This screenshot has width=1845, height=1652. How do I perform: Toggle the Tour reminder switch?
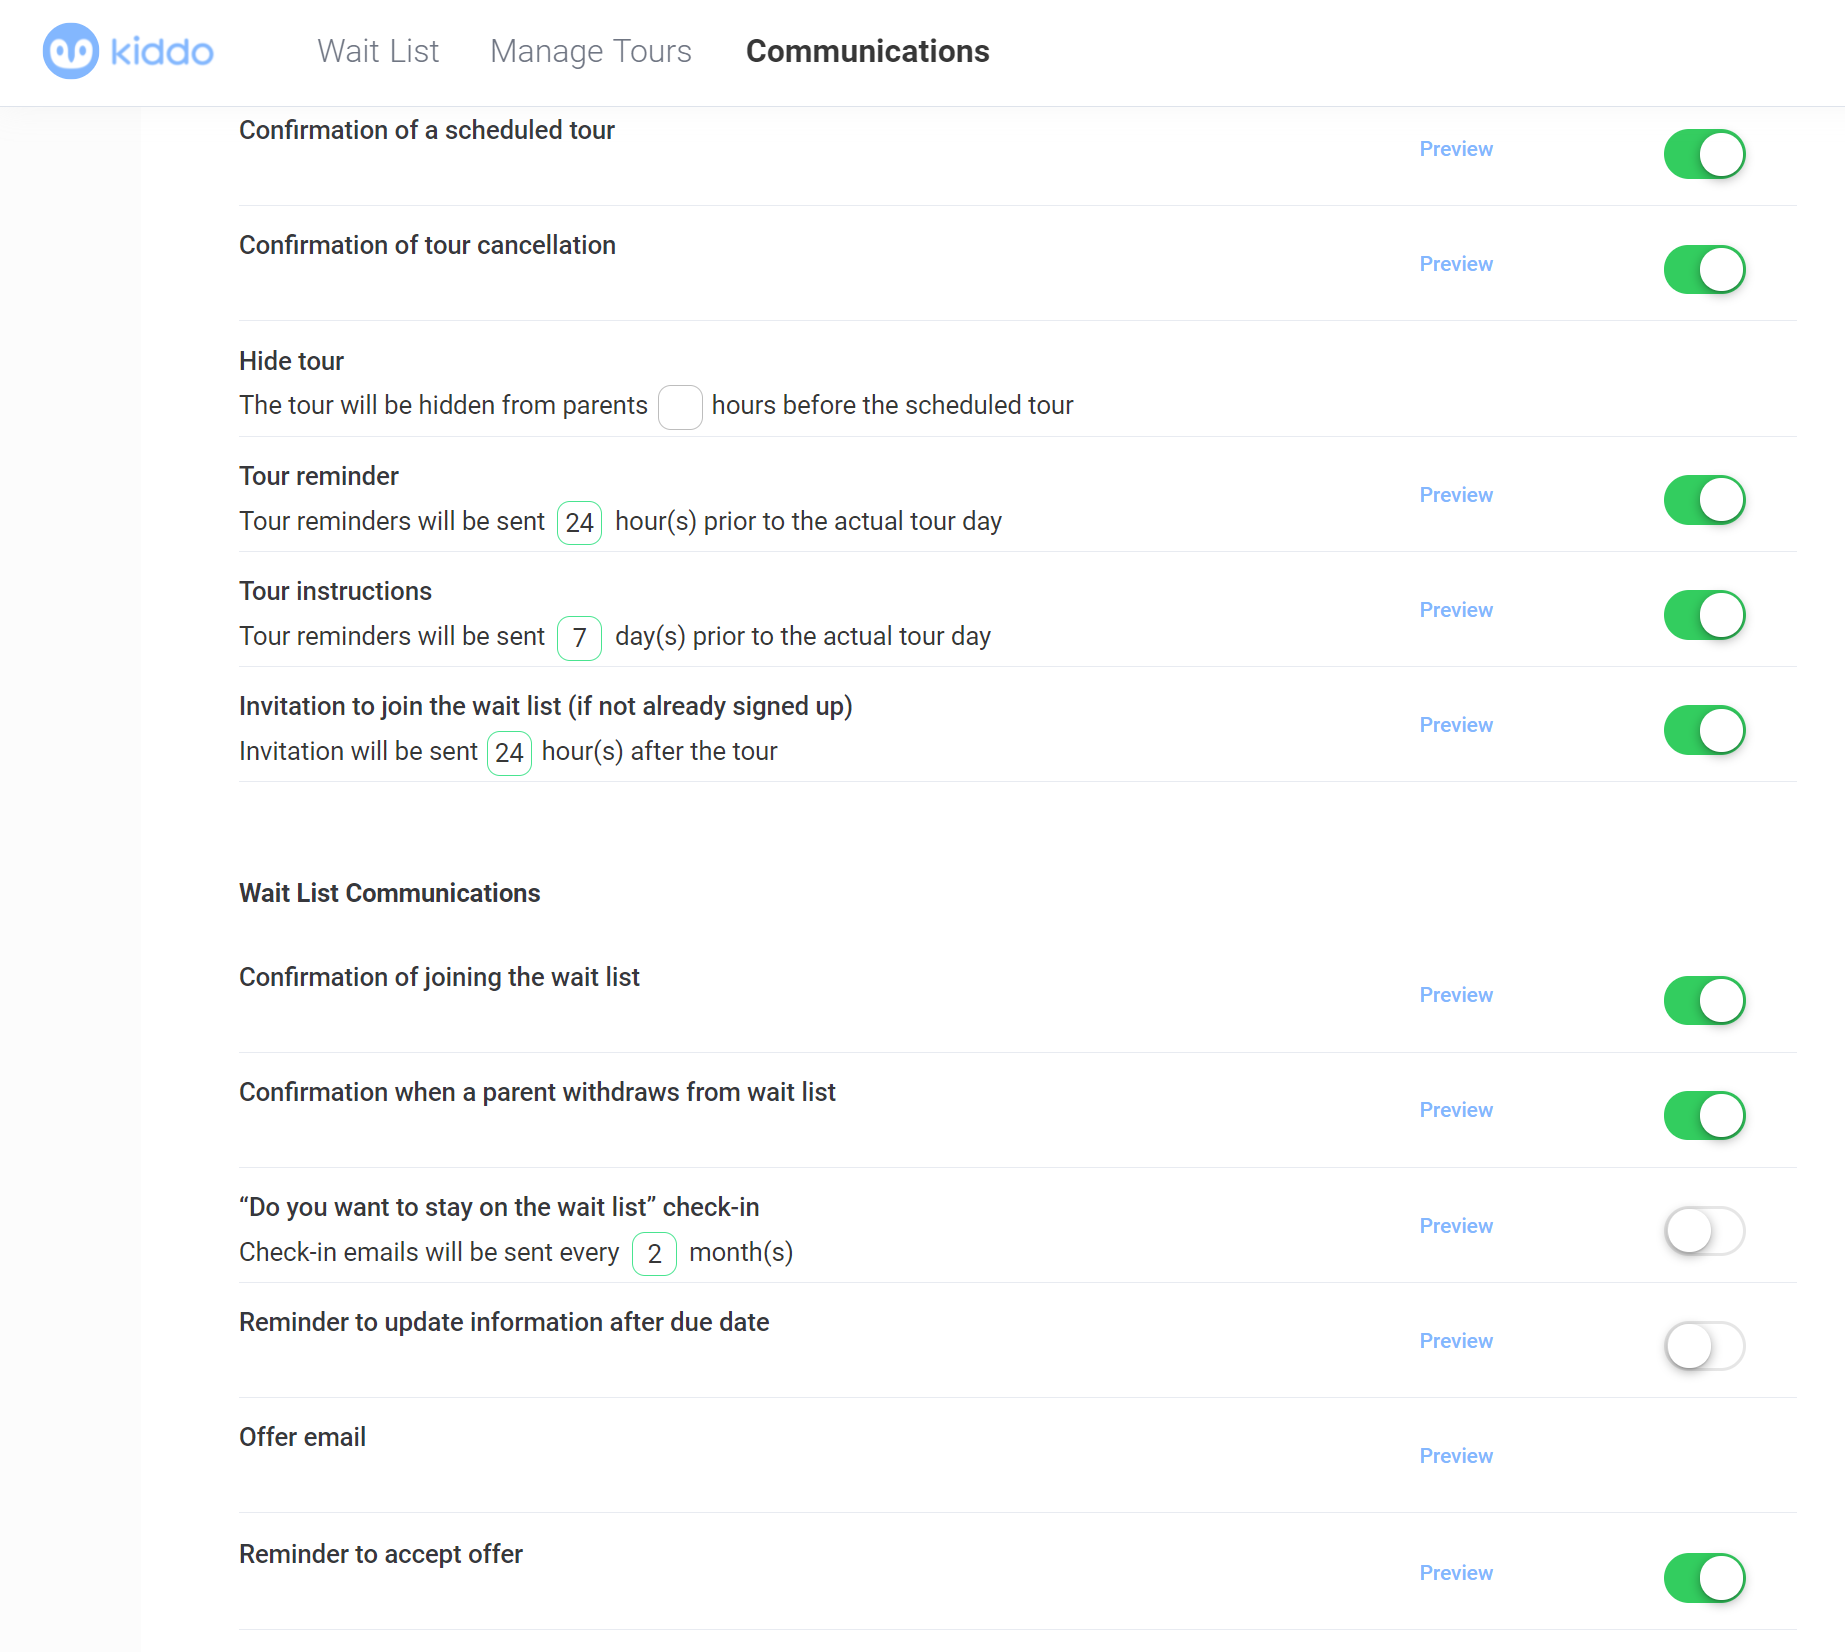(x=1704, y=500)
